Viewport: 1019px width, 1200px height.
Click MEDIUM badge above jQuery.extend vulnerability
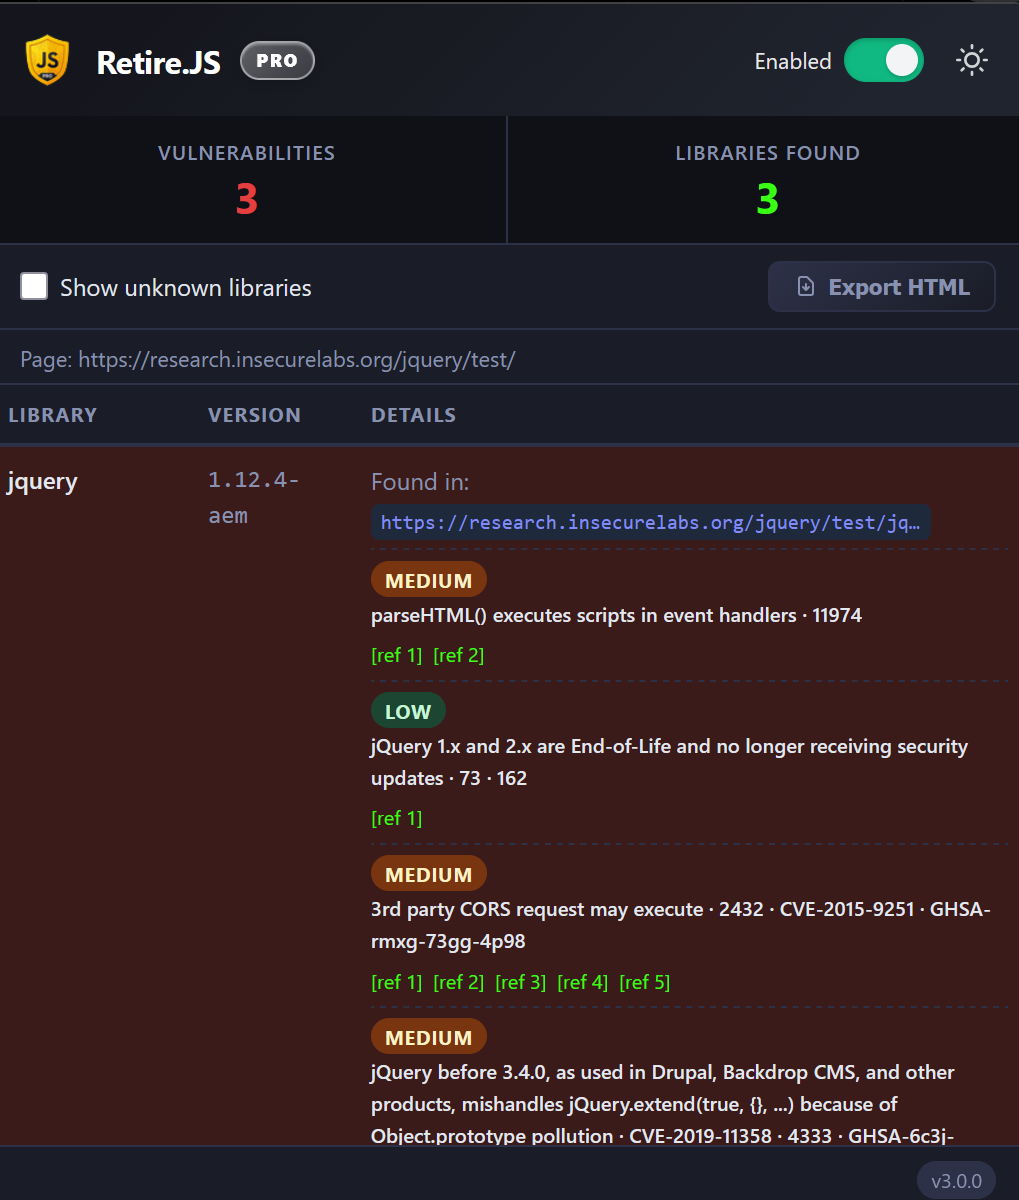click(x=428, y=1037)
